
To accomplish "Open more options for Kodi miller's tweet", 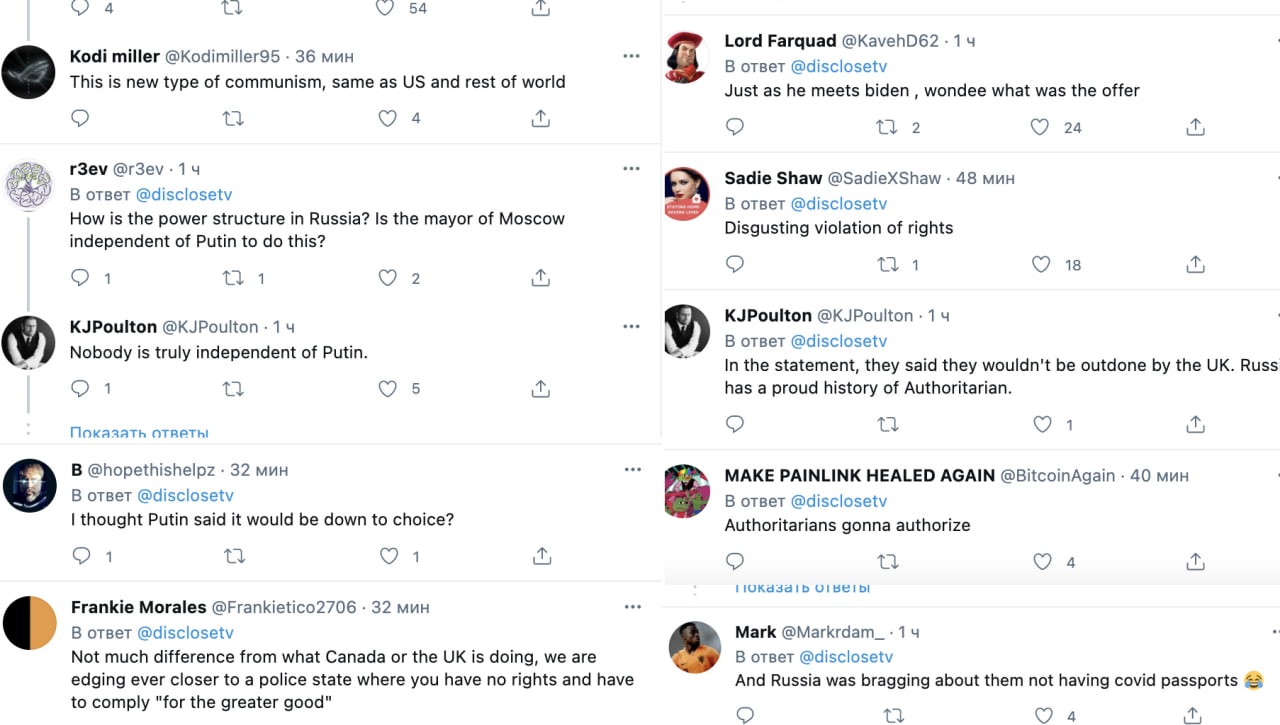I will tap(631, 56).
